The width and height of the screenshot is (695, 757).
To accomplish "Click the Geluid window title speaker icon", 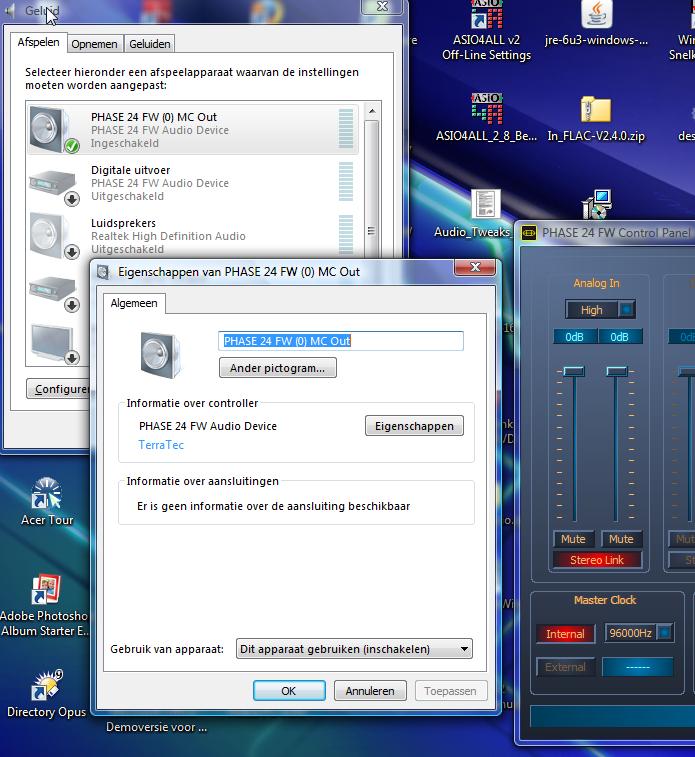I will (x=10, y=10).
